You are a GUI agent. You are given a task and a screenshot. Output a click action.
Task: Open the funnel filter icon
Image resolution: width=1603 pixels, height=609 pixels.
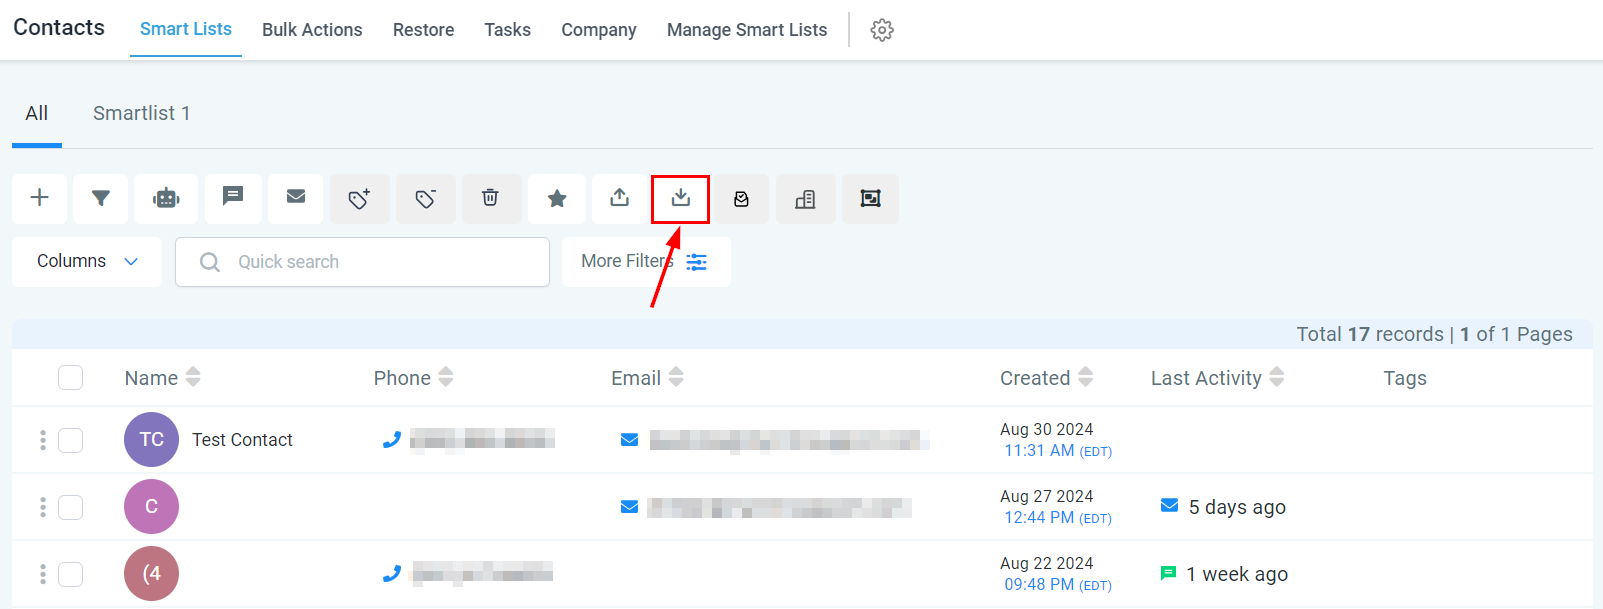[101, 198]
